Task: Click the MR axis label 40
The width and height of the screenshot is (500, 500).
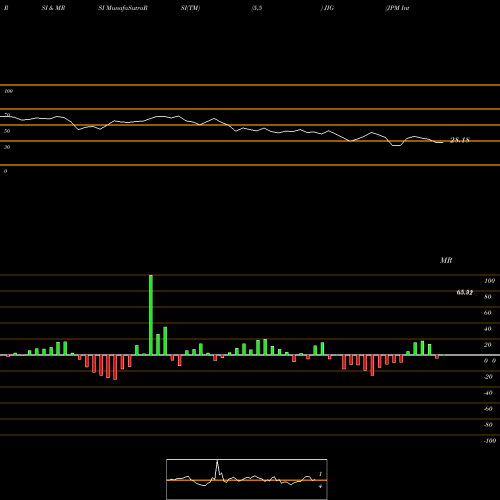Action: [487, 329]
